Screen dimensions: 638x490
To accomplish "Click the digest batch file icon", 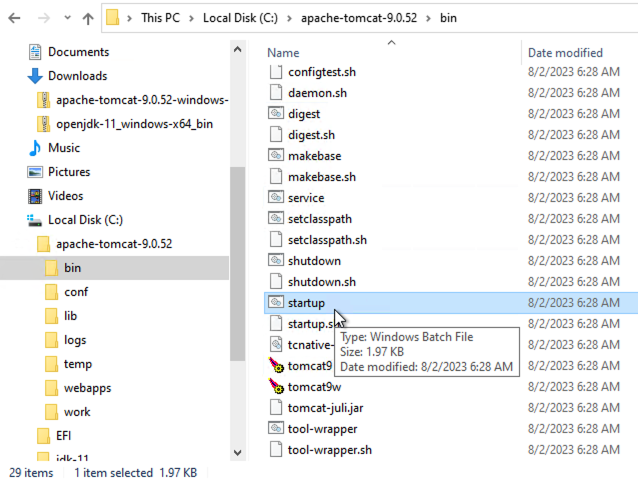I will [x=276, y=114].
